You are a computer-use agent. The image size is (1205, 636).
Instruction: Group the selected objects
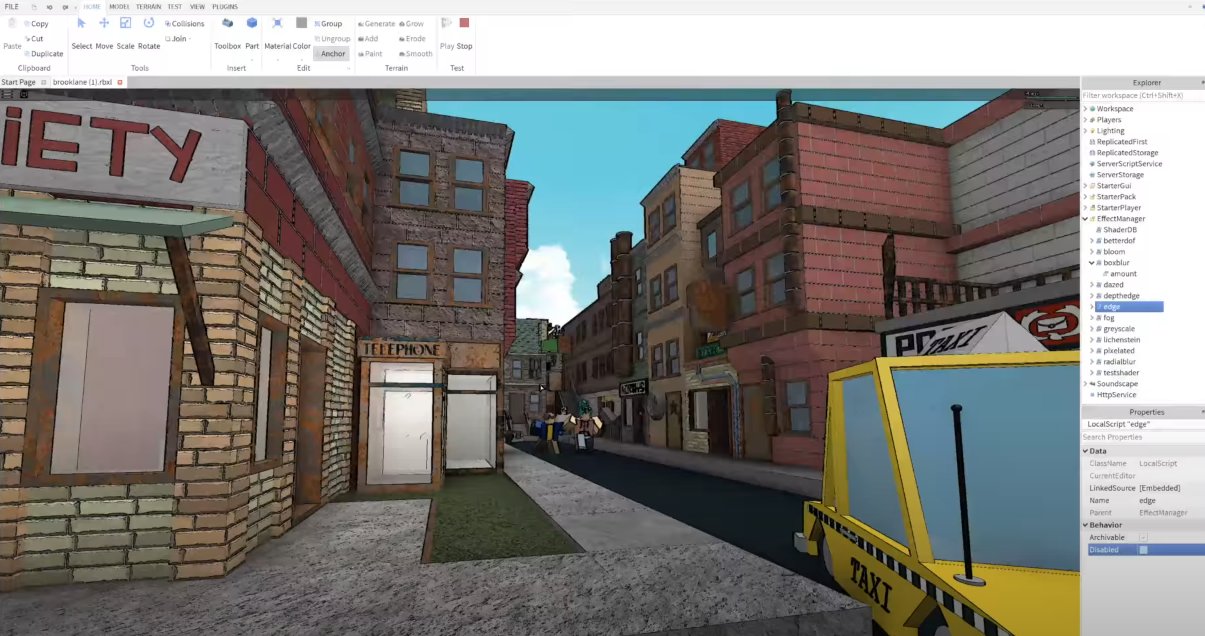[x=328, y=24]
